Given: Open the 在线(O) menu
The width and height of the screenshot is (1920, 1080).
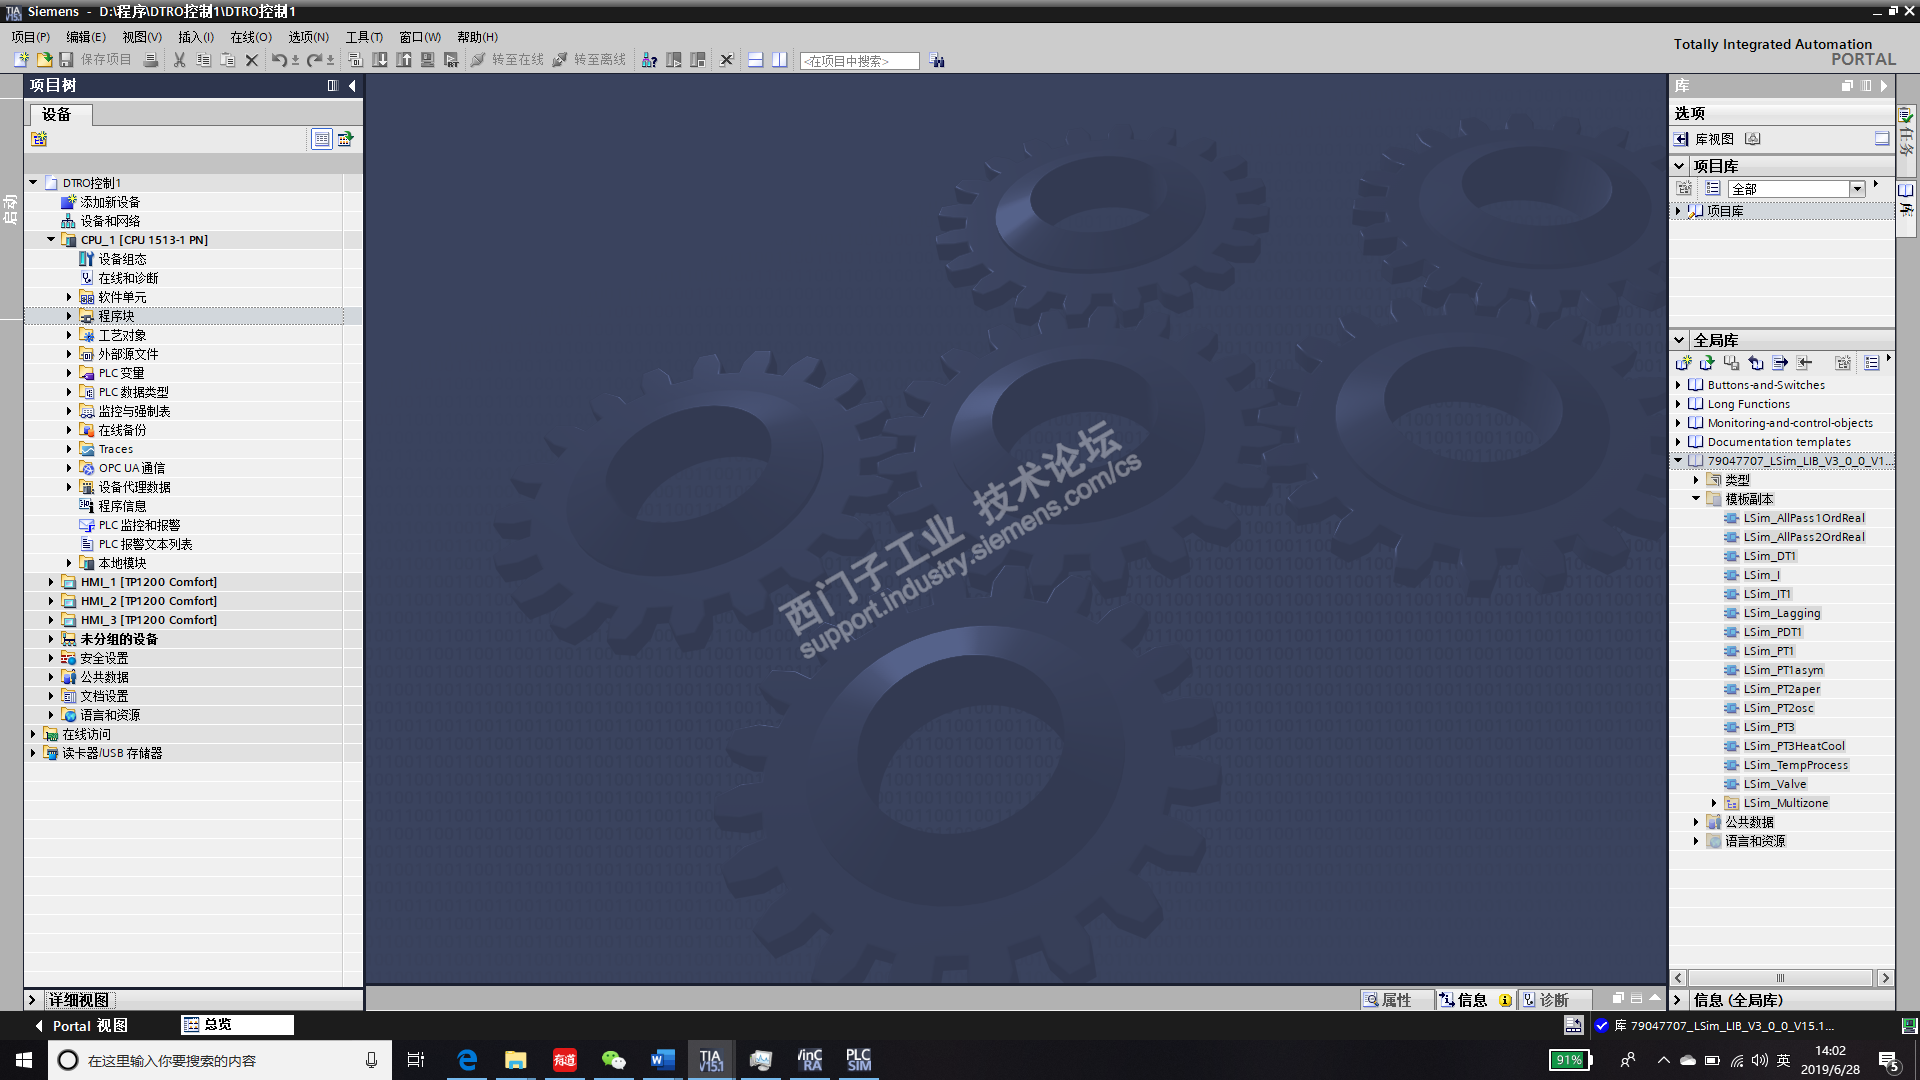Looking at the screenshot, I should pos(250,37).
